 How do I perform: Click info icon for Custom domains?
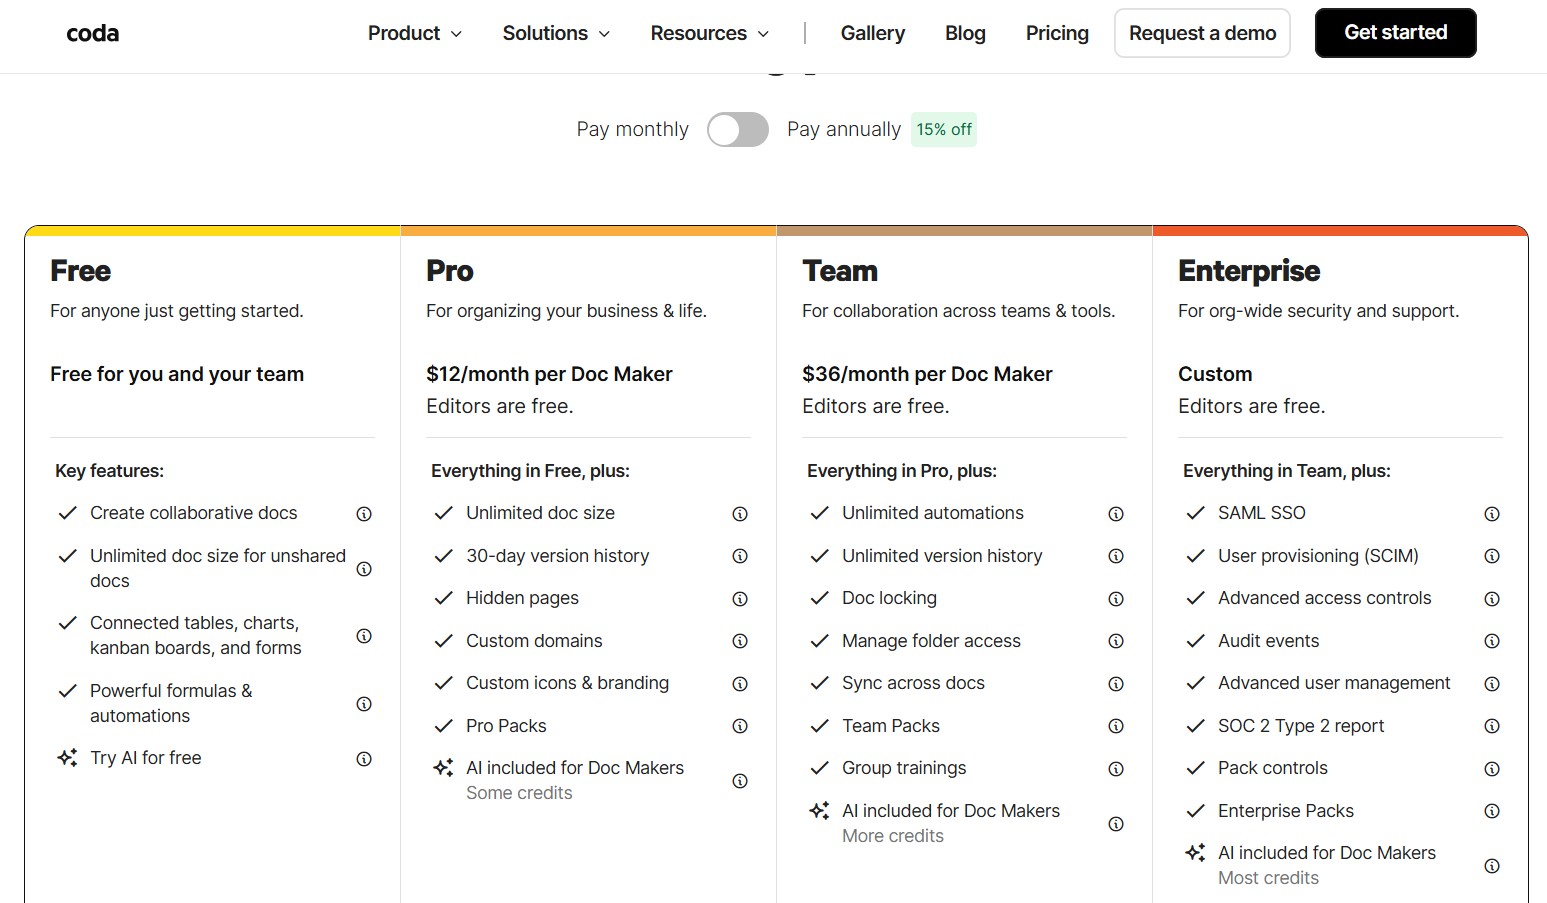740,641
